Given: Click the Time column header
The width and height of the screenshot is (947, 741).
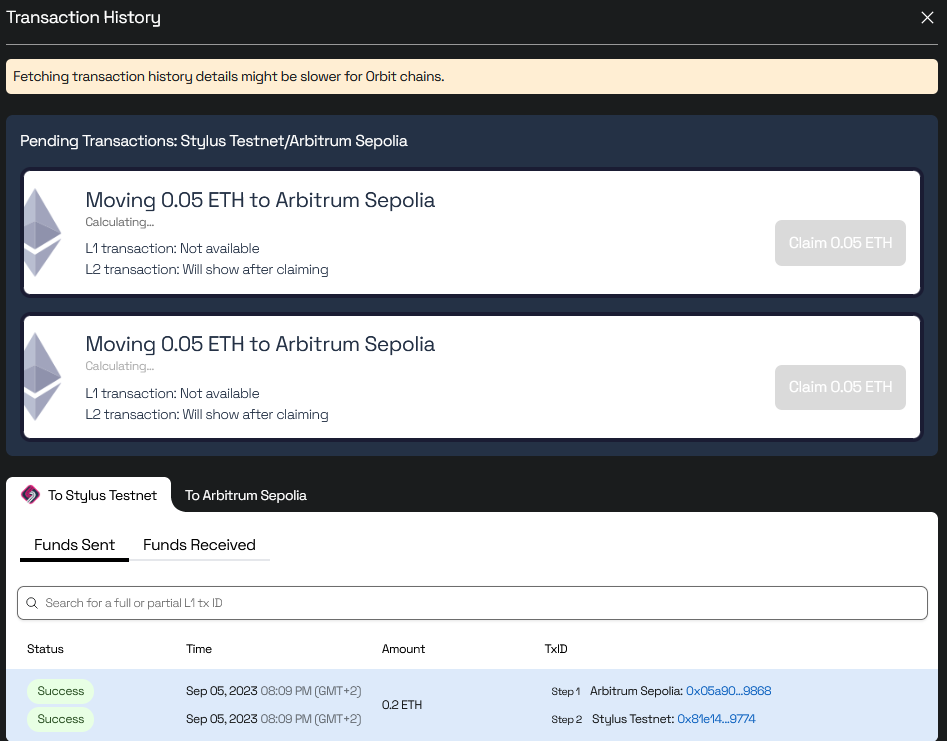Looking at the screenshot, I should tap(199, 649).
